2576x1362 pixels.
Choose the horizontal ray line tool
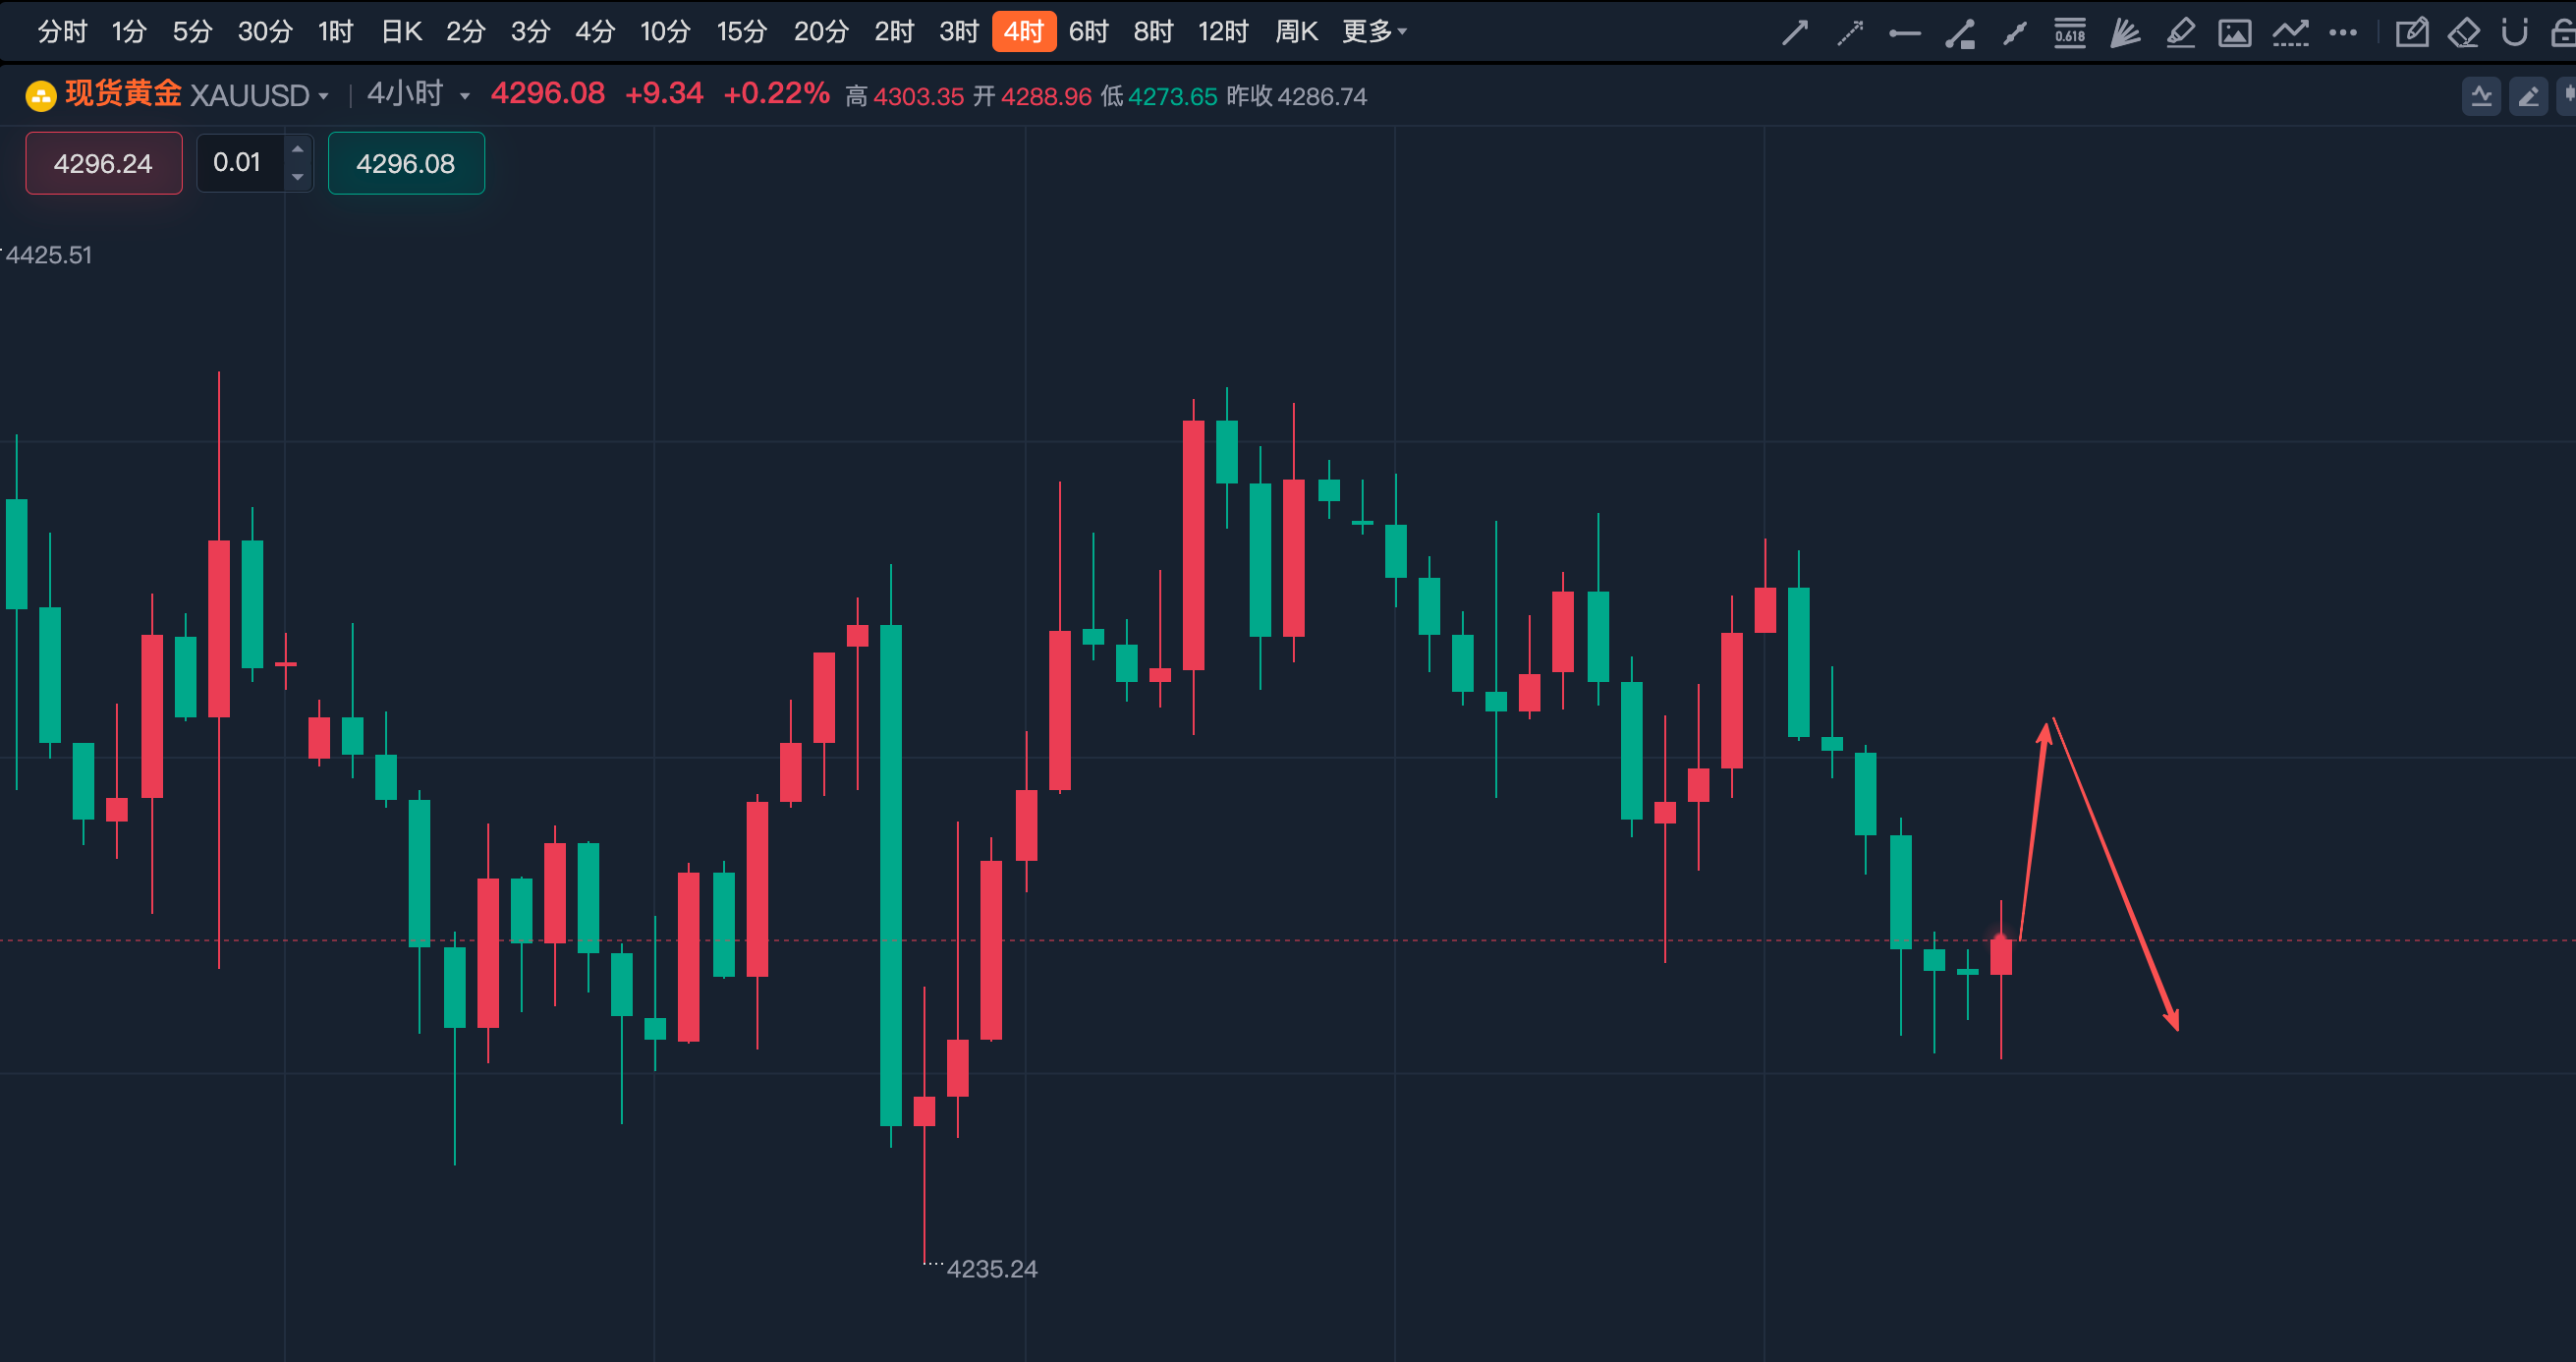click(x=1905, y=33)
